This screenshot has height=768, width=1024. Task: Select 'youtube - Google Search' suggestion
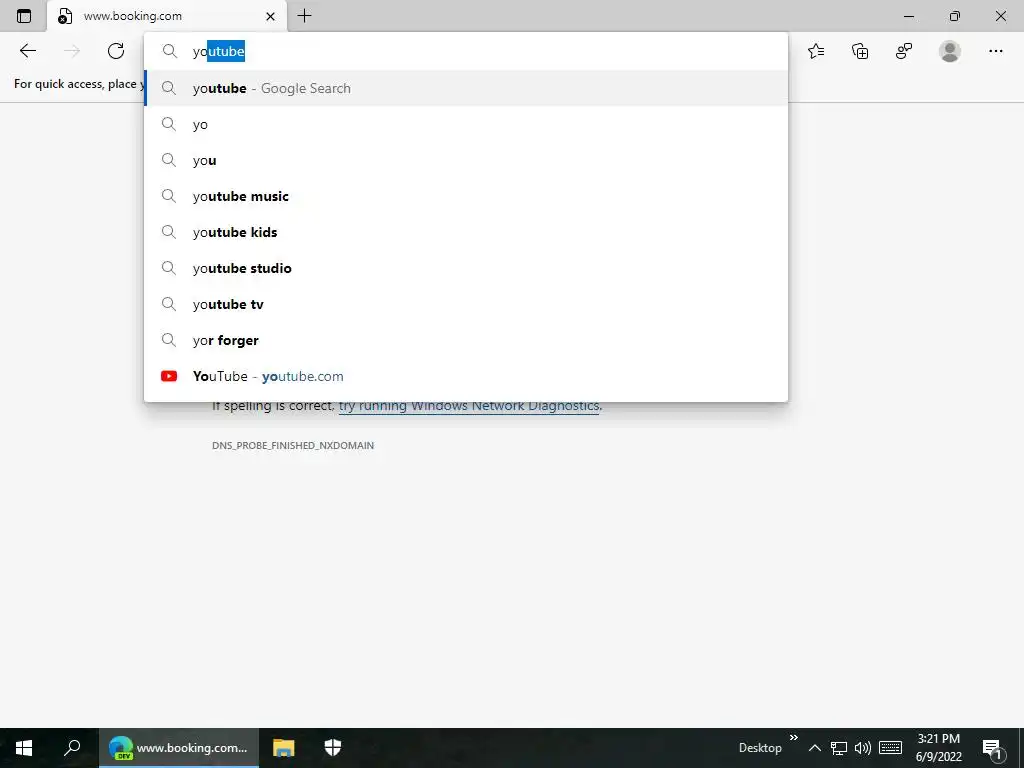(466, 88)
